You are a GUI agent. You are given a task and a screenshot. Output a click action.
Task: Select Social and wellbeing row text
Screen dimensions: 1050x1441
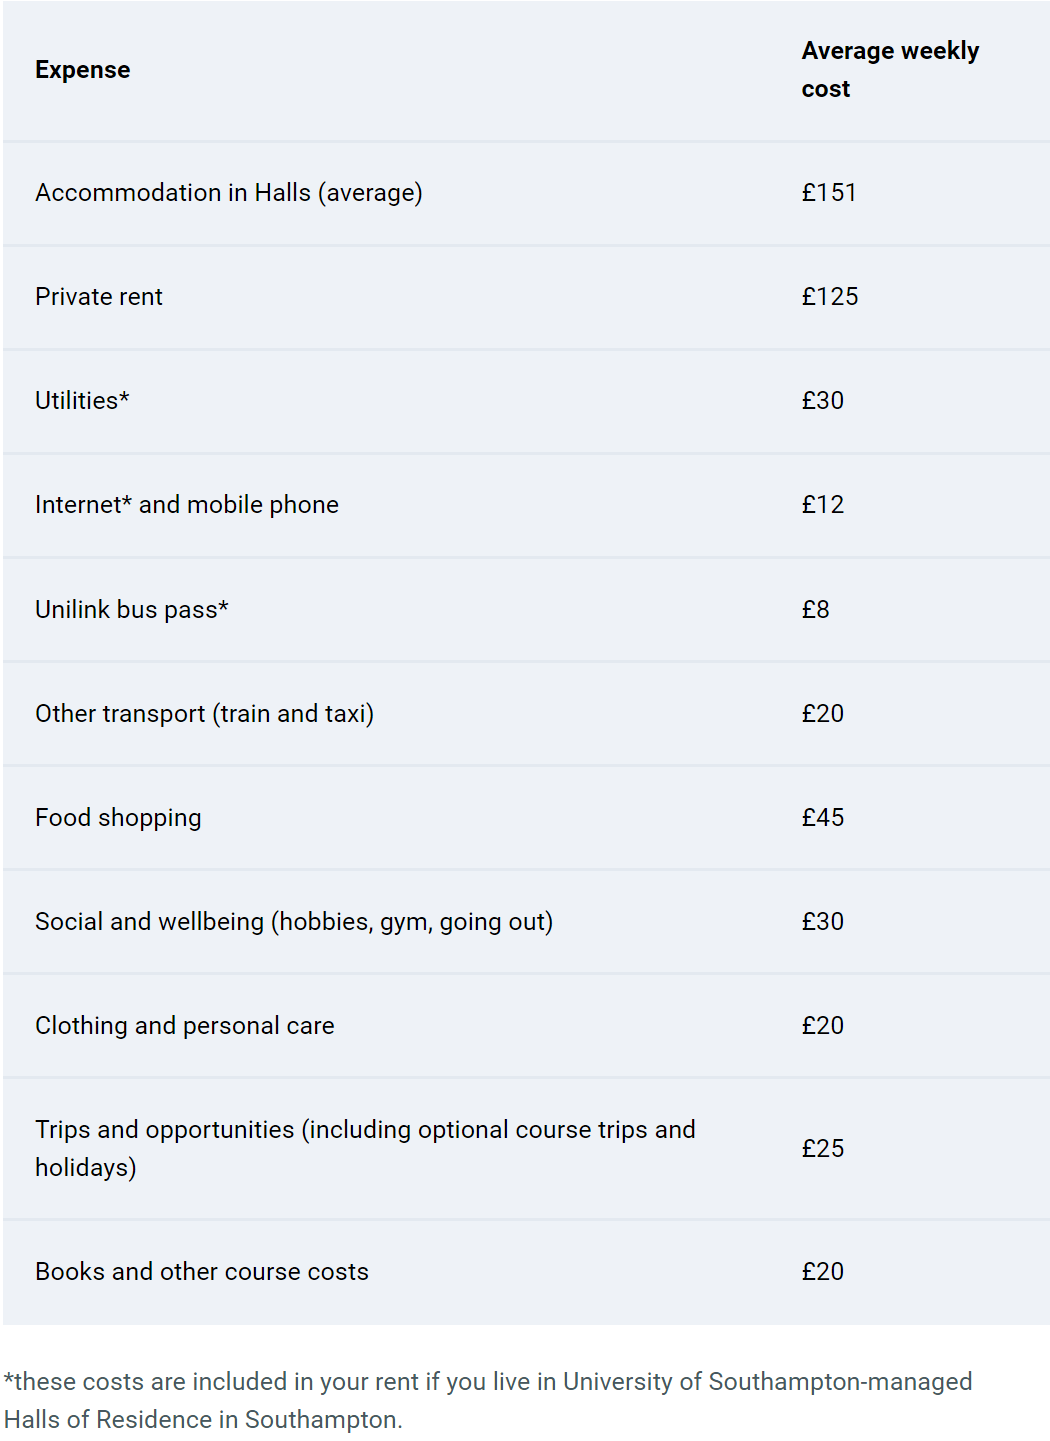pos(294,922)
